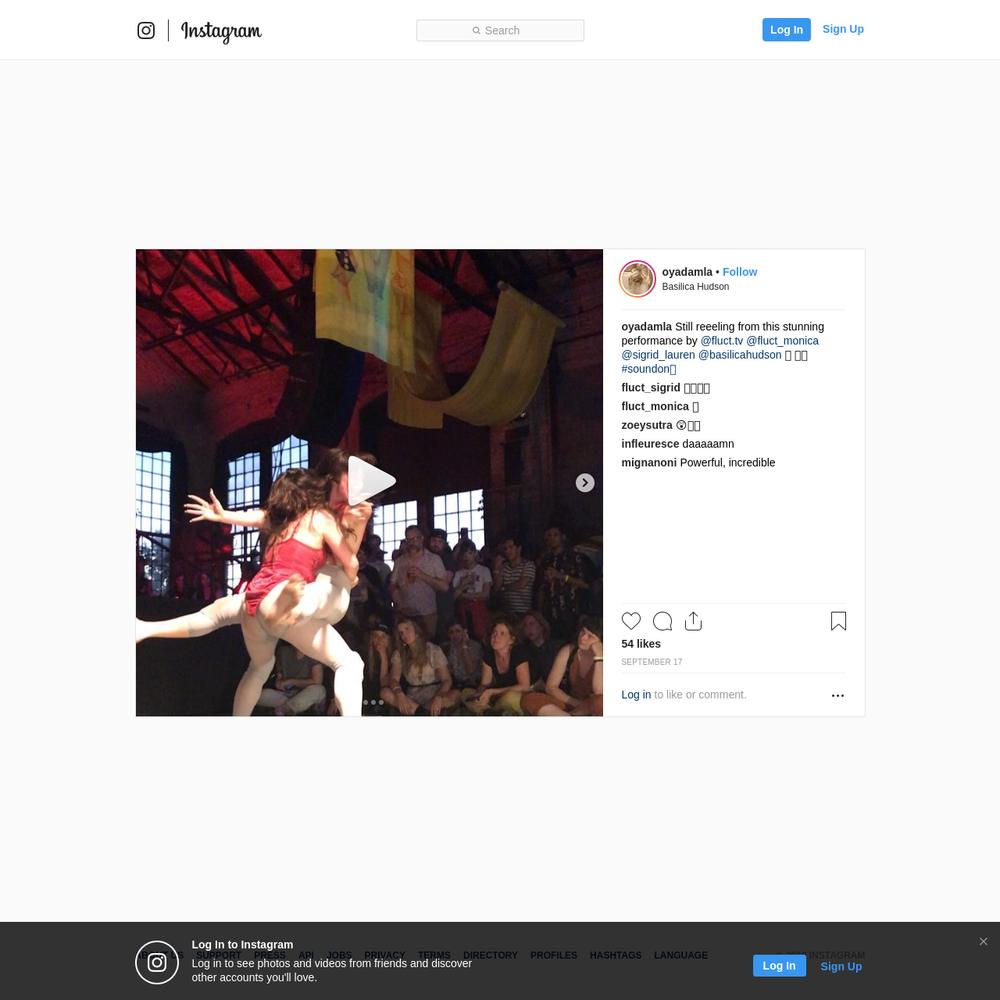Open infleuresce commenter profile

(650, 444)
